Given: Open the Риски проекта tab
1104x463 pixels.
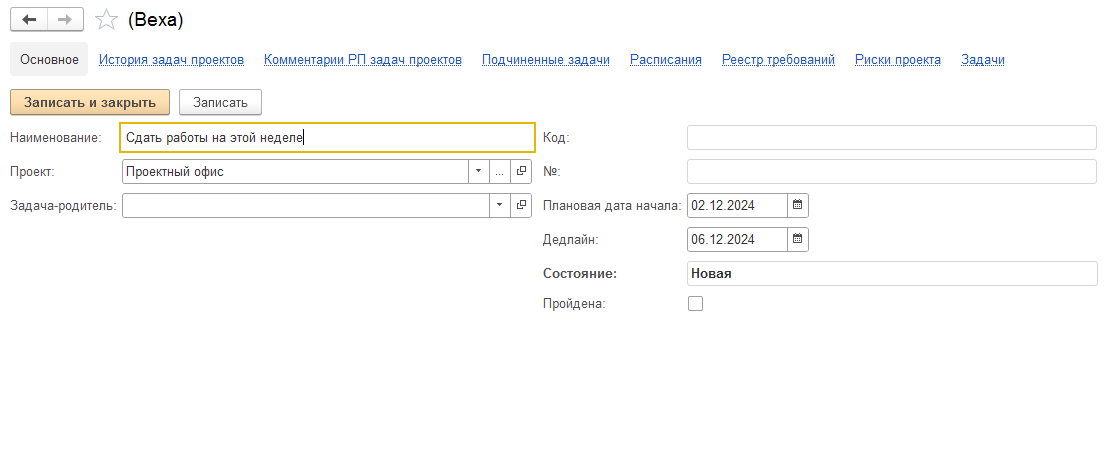Looking at the screenshot, I should coord(897,60).
